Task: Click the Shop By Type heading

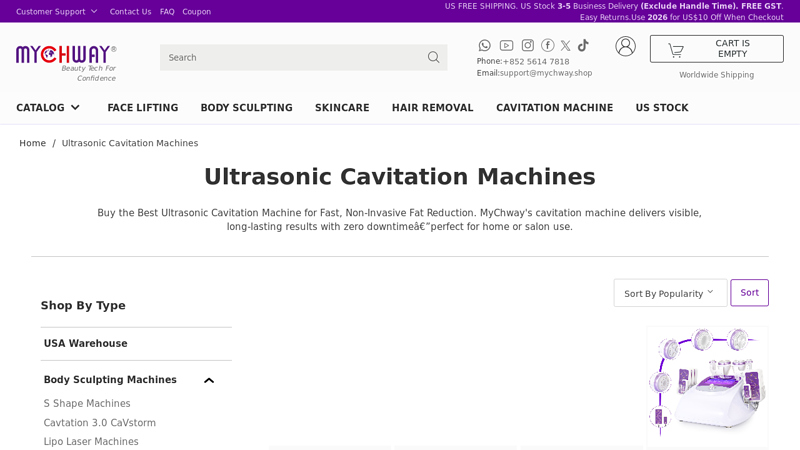Action: pos(83,305)
